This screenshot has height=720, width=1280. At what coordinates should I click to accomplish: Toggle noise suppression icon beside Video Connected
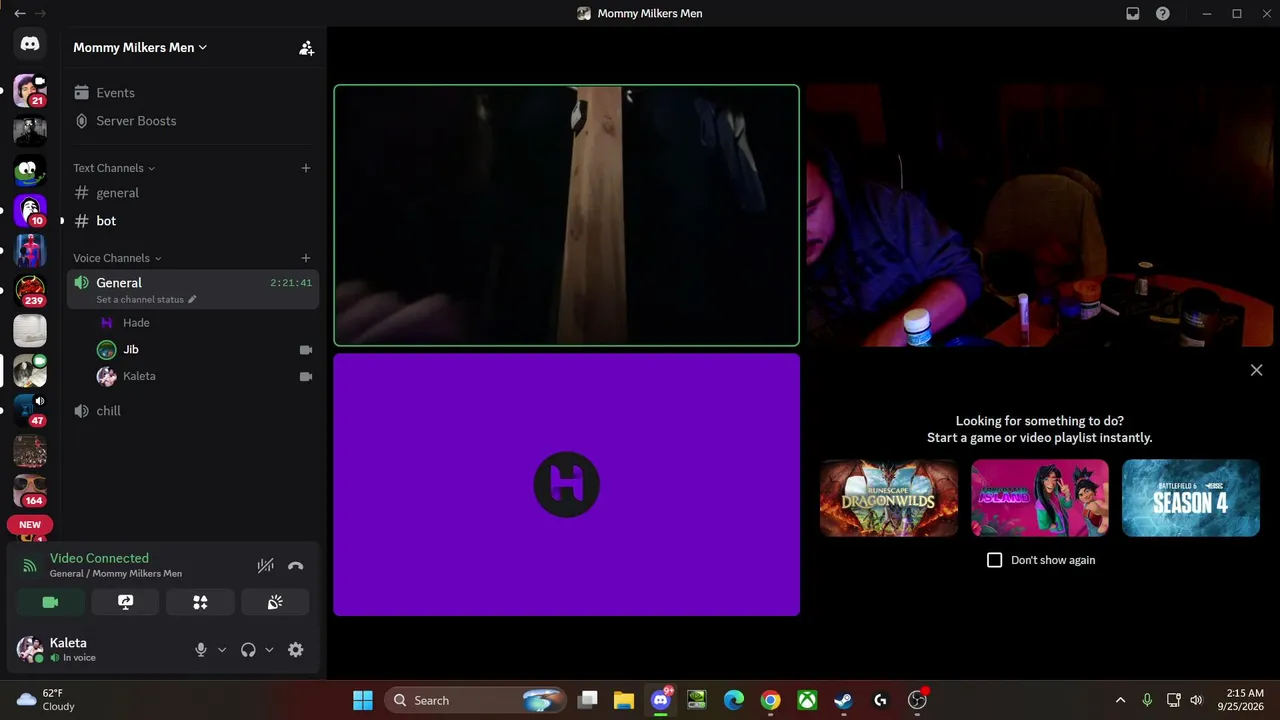265,566
